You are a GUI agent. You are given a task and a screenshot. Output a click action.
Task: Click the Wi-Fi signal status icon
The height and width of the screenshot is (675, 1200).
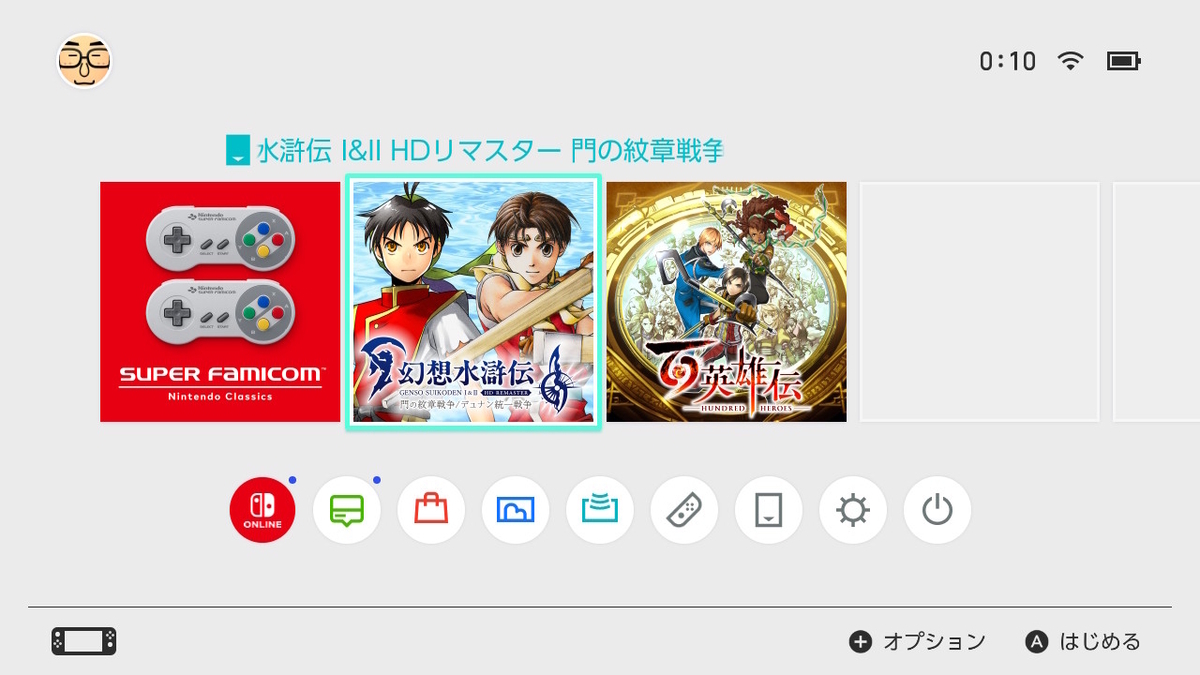click(1071, 61)
